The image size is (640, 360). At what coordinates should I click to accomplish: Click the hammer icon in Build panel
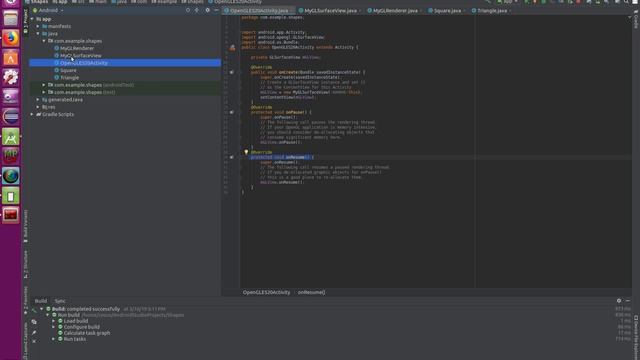34,310
